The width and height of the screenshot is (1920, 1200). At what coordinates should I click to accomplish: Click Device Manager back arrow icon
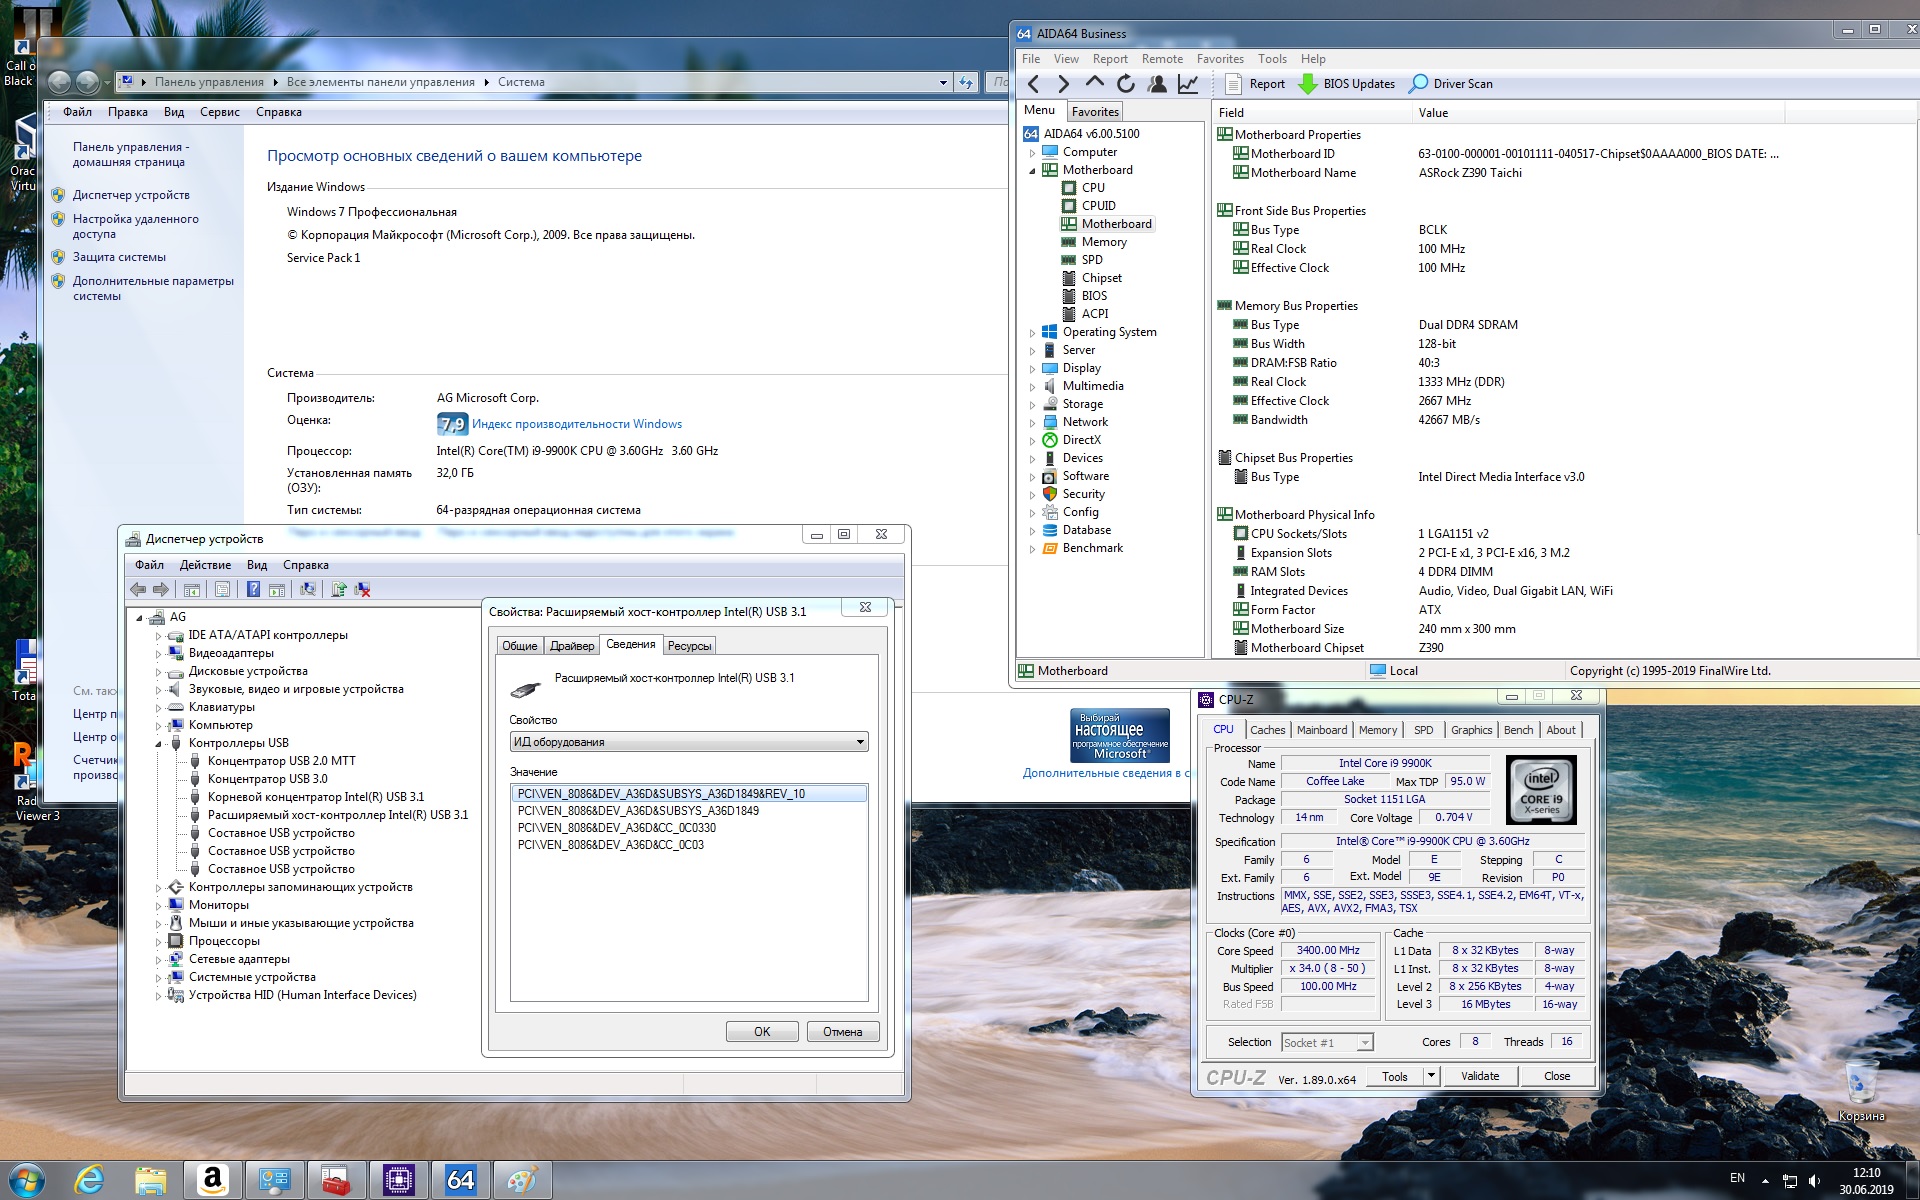pyautogui.click(x=138, y=590)
